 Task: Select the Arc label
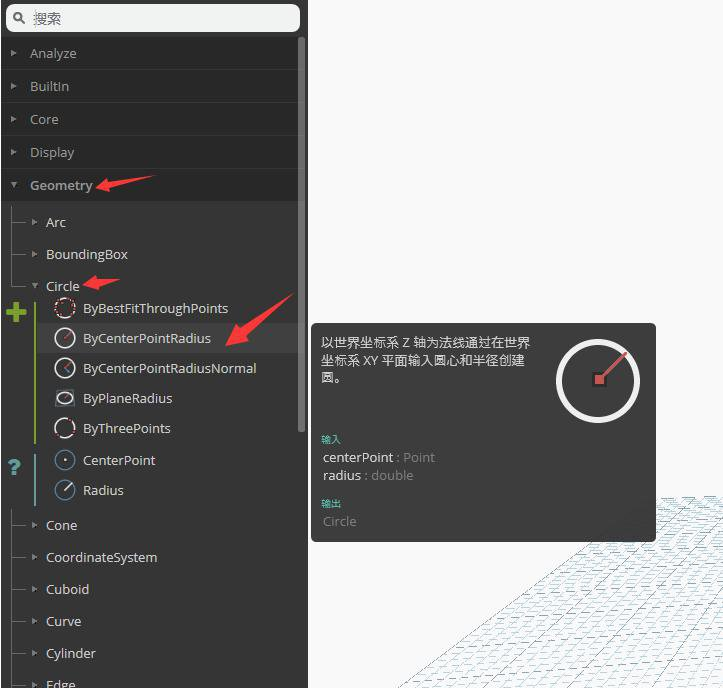(56, 222)
